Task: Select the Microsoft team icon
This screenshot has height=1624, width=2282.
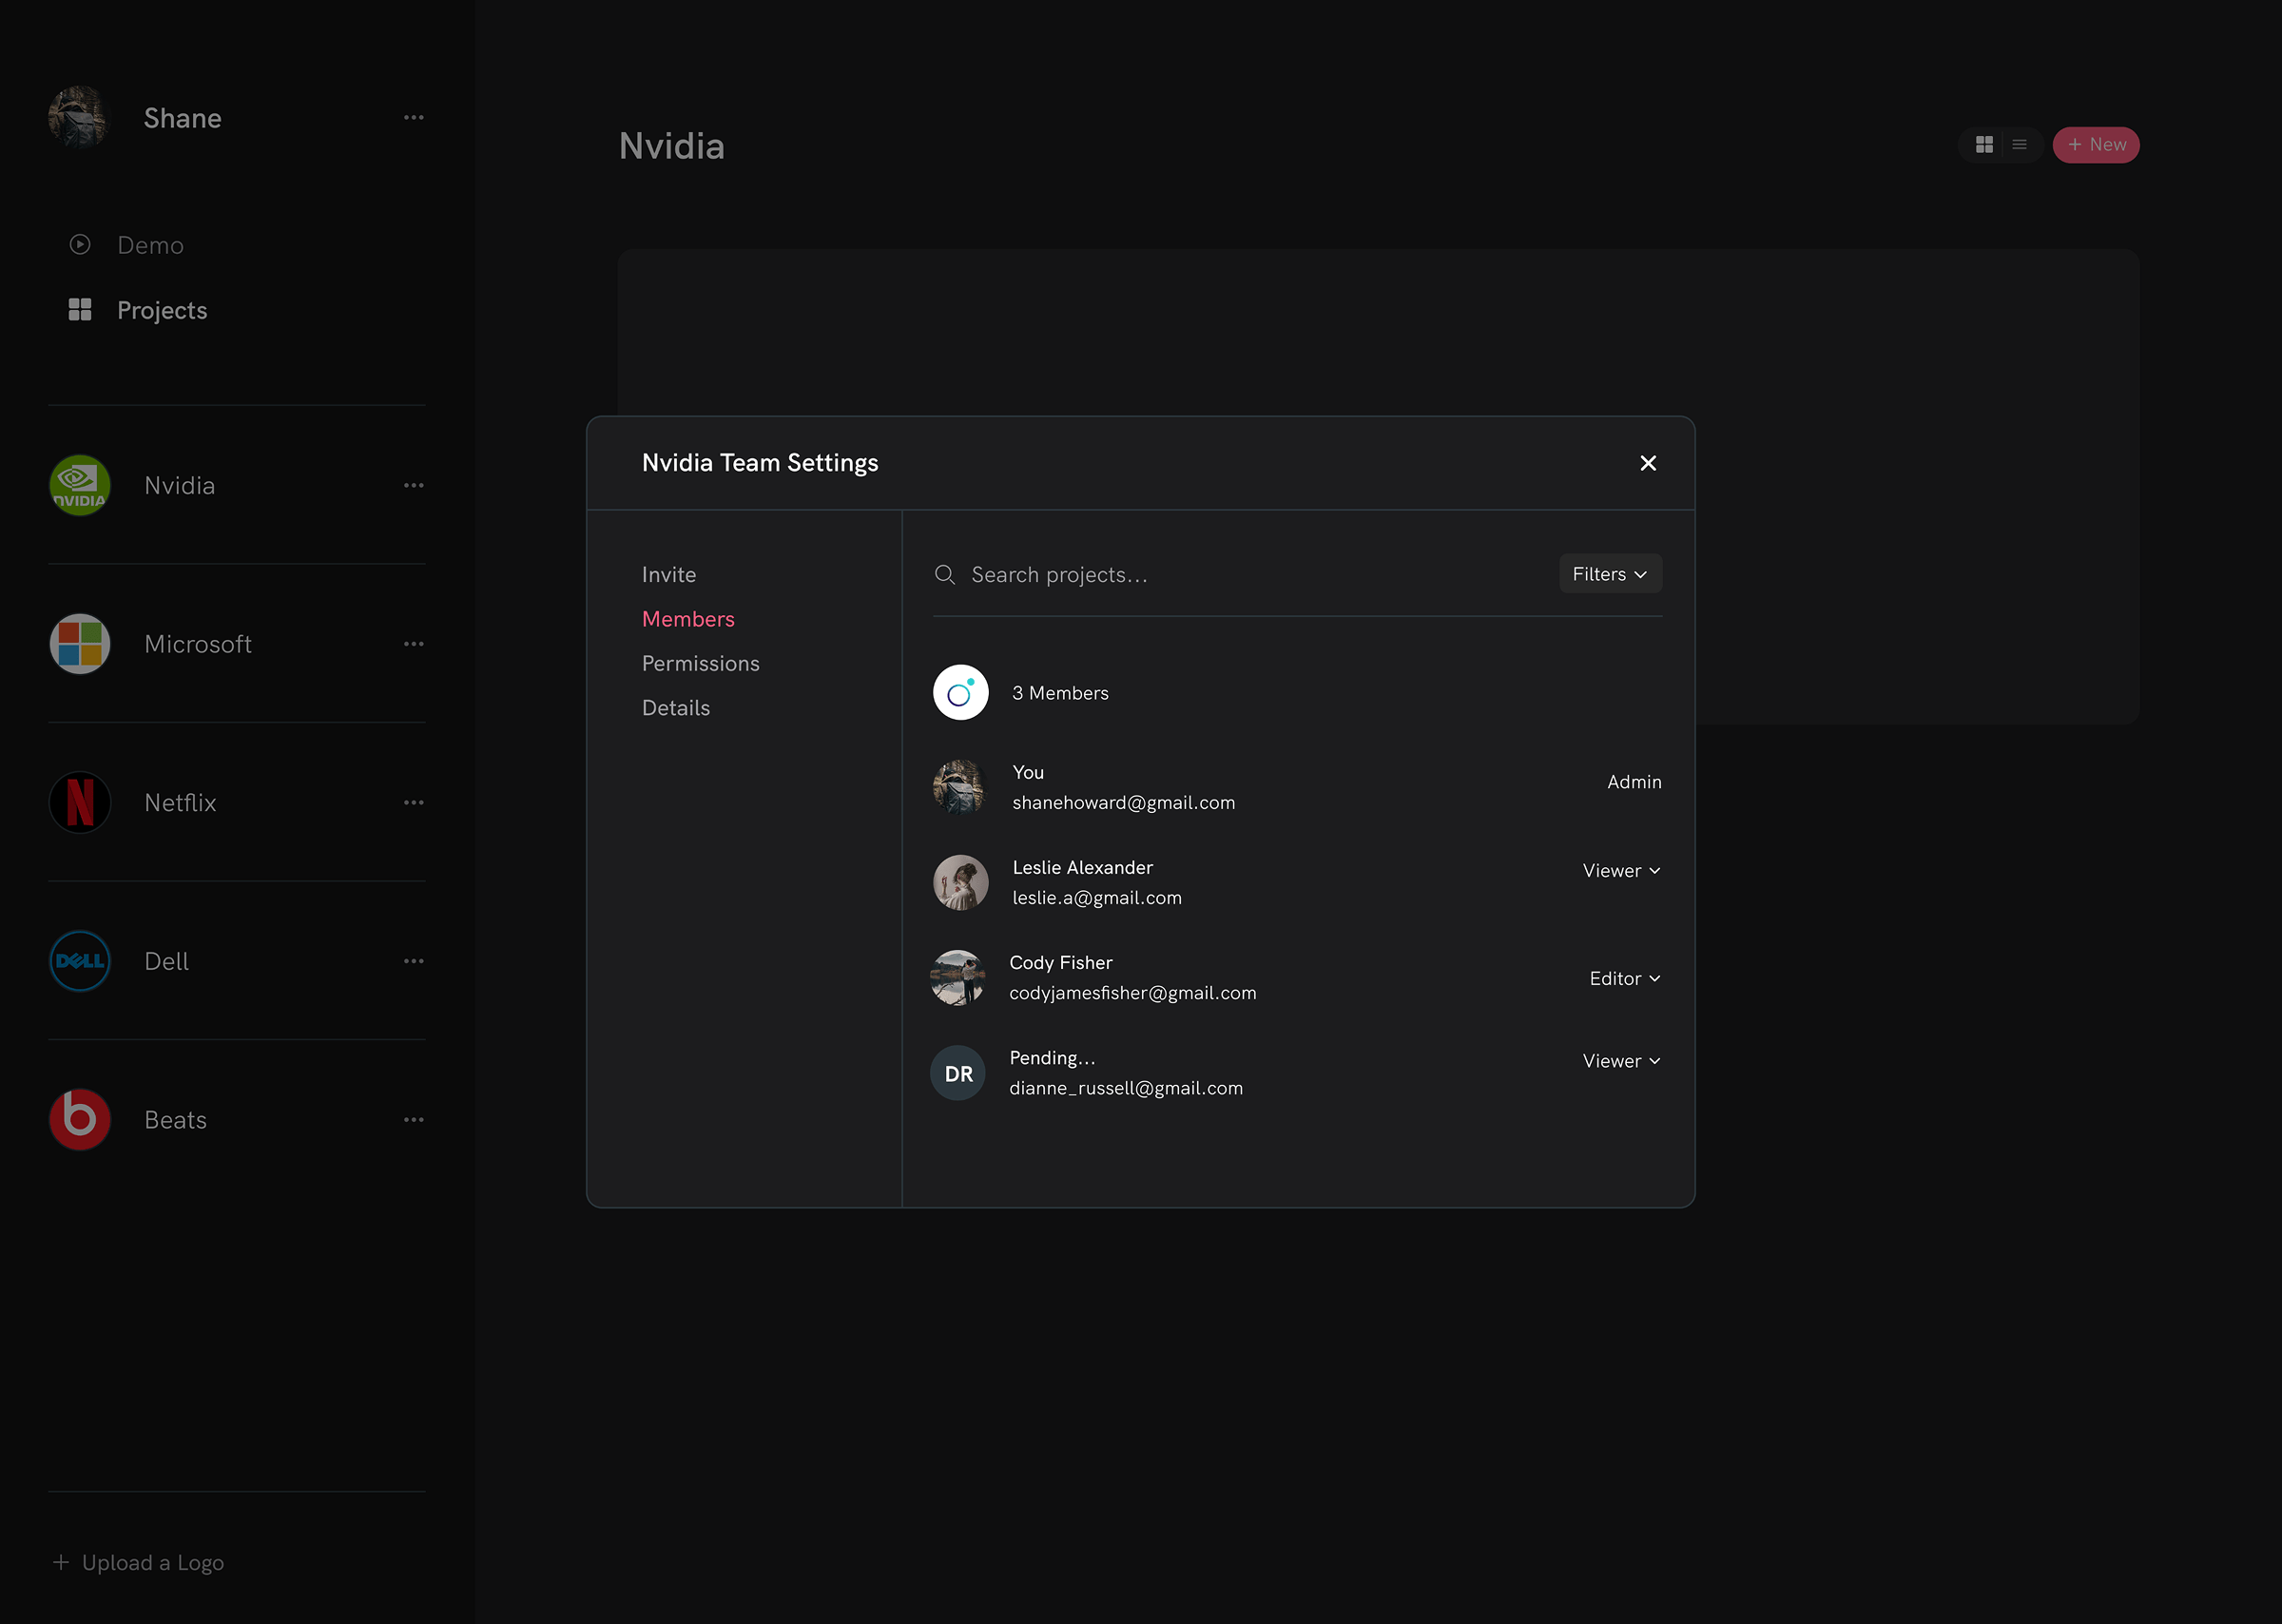Action: pos(79,644)
